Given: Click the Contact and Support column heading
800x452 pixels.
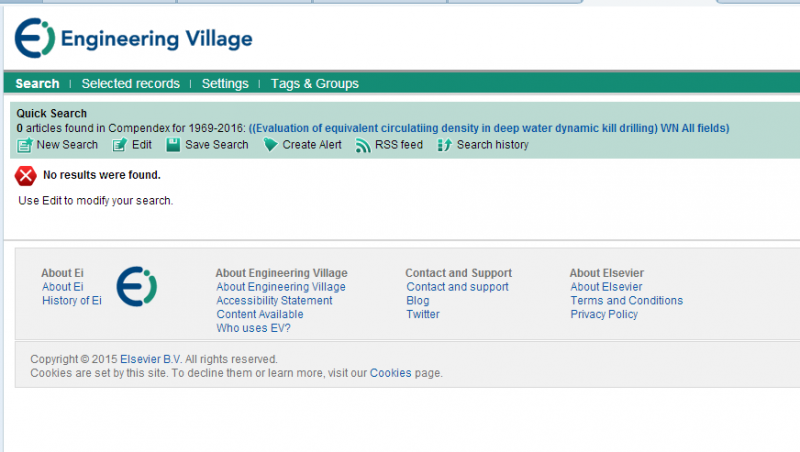Looking at the screenshot, I should pos(459,273).
